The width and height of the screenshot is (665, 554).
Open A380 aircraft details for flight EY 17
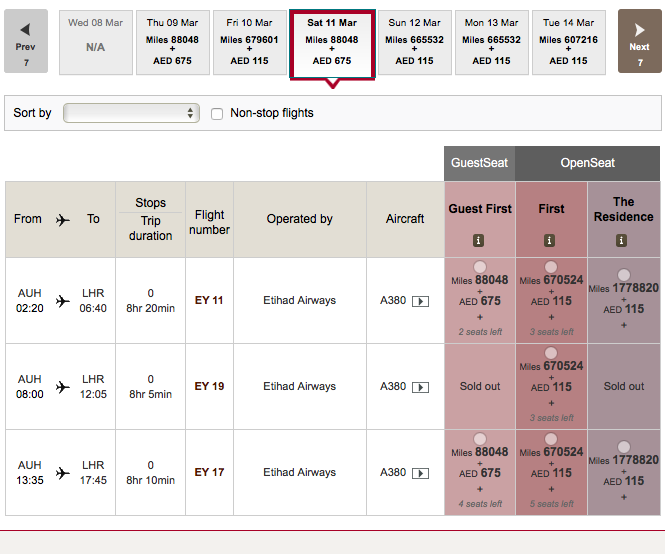(420, 473)
